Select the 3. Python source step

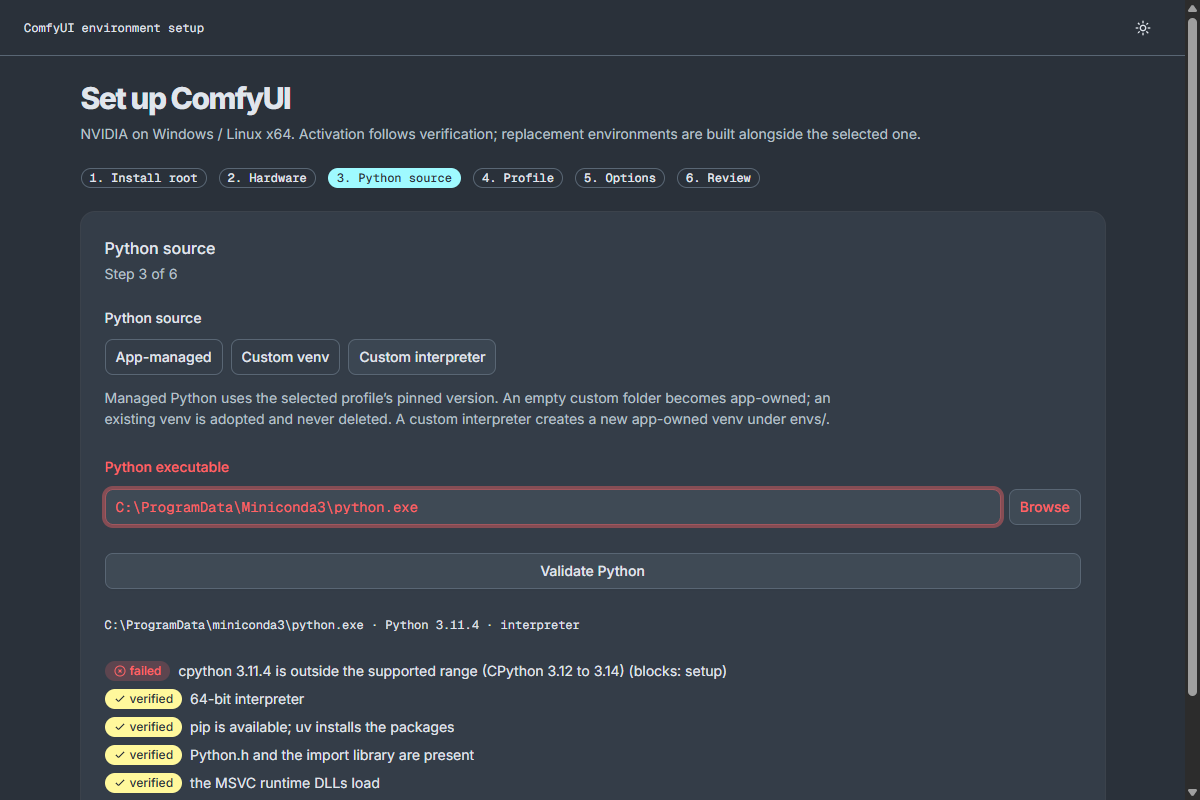click(394, 178)
